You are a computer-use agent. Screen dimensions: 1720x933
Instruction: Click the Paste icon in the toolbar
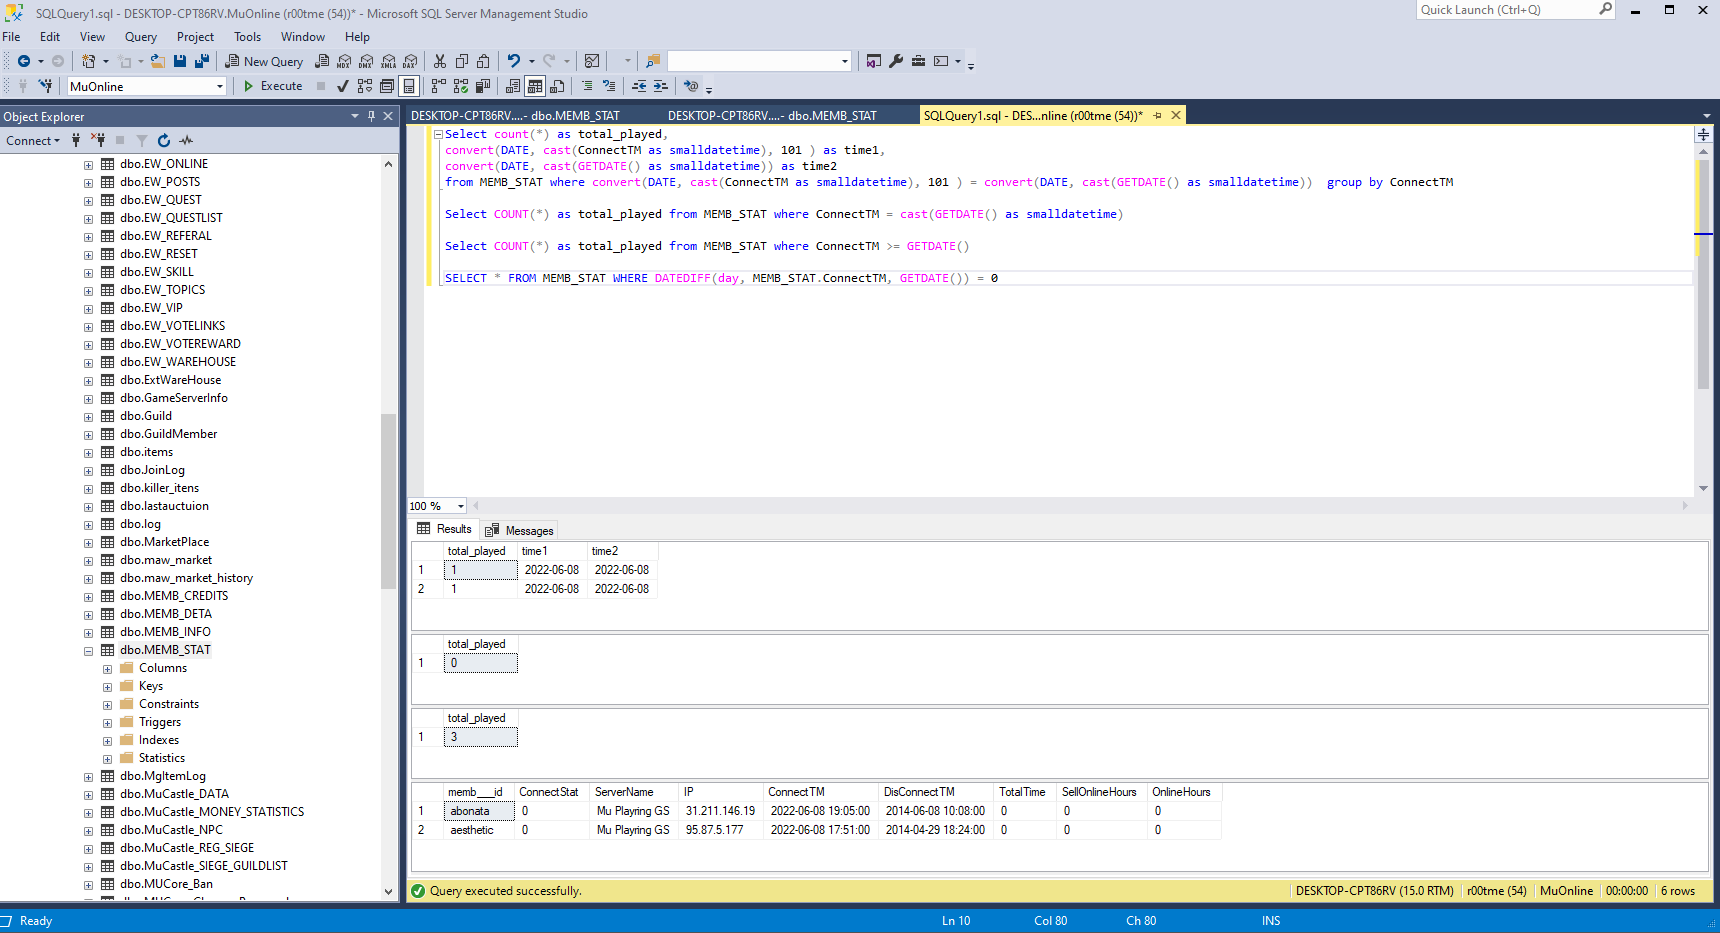click(484, 61)
